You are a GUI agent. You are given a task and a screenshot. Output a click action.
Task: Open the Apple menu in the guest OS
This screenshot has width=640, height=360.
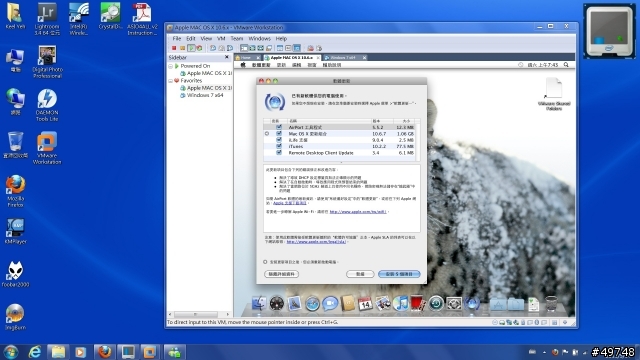[x=243, y=65]
